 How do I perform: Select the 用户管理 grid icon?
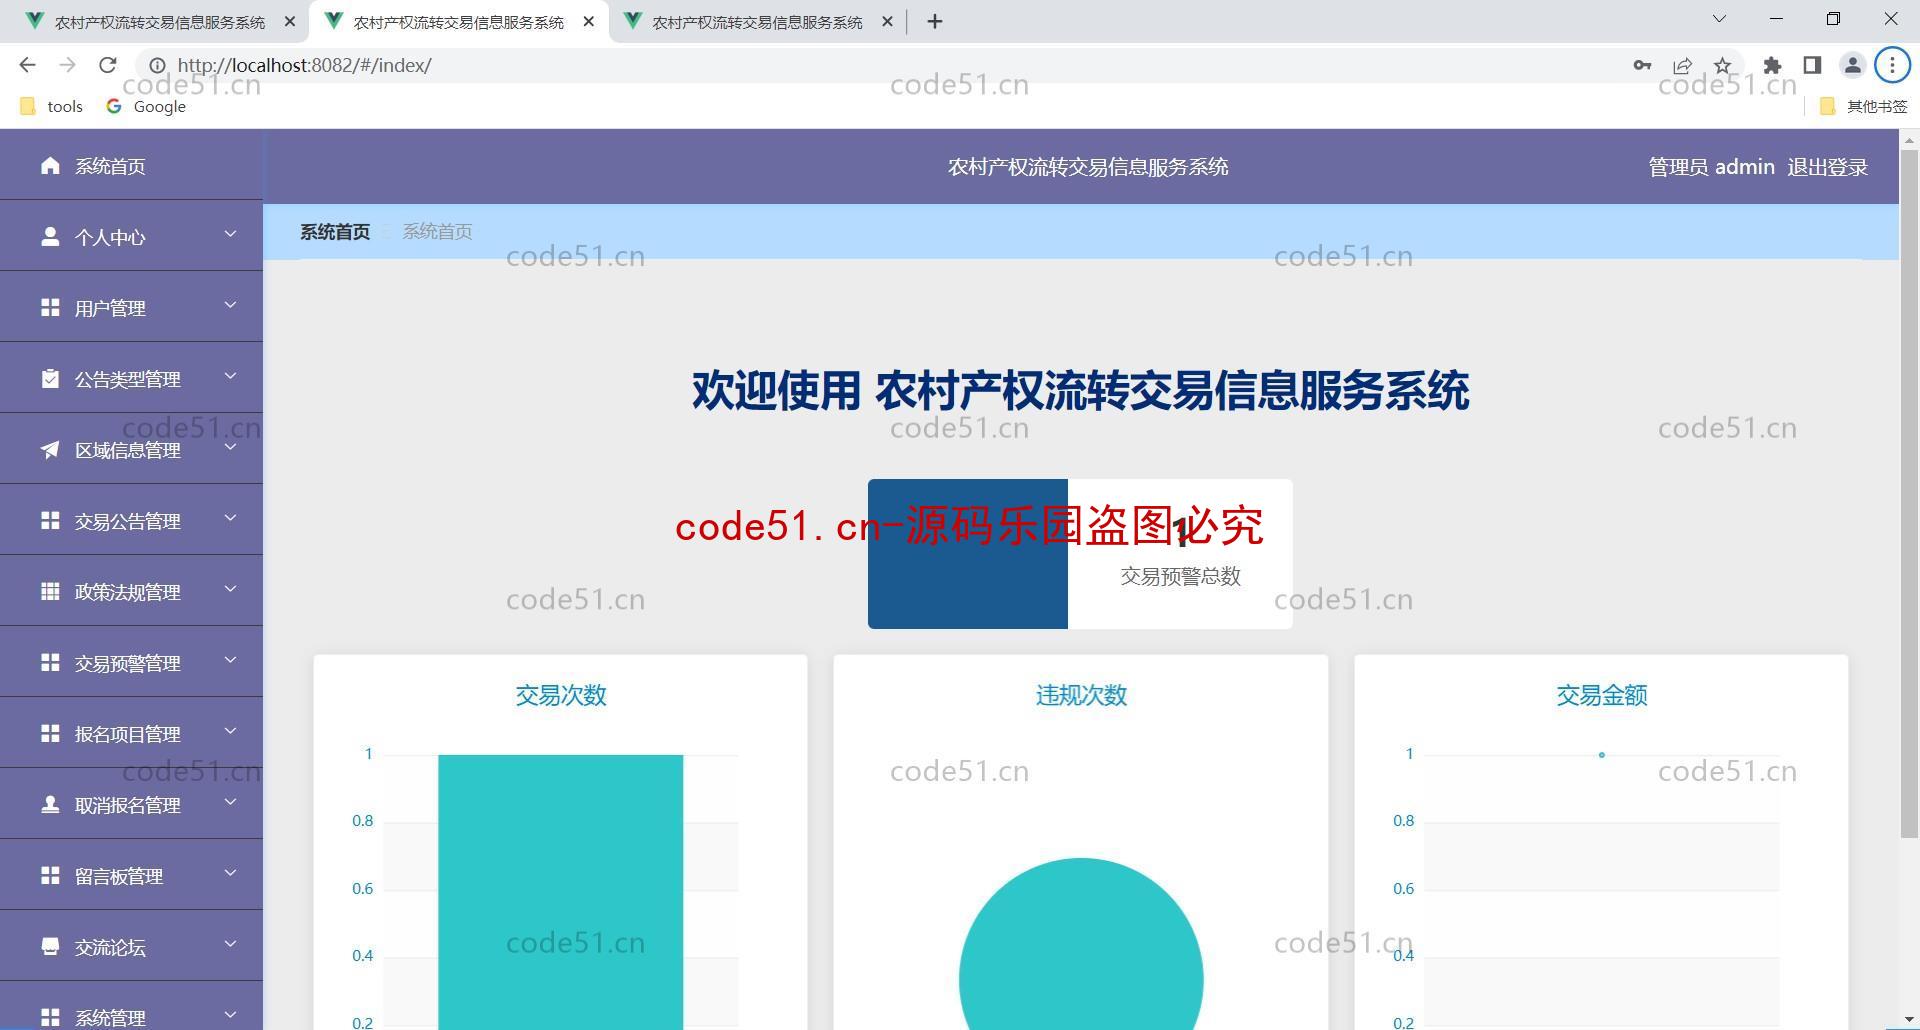50,307
